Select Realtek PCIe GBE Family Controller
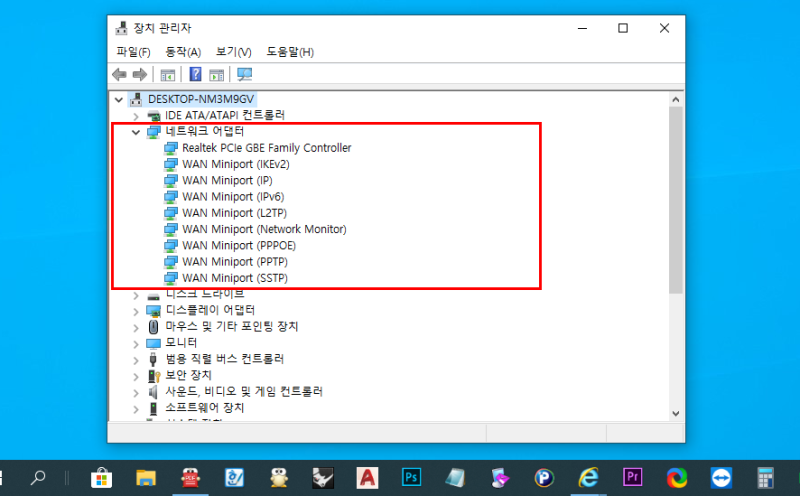 [266, 148]
